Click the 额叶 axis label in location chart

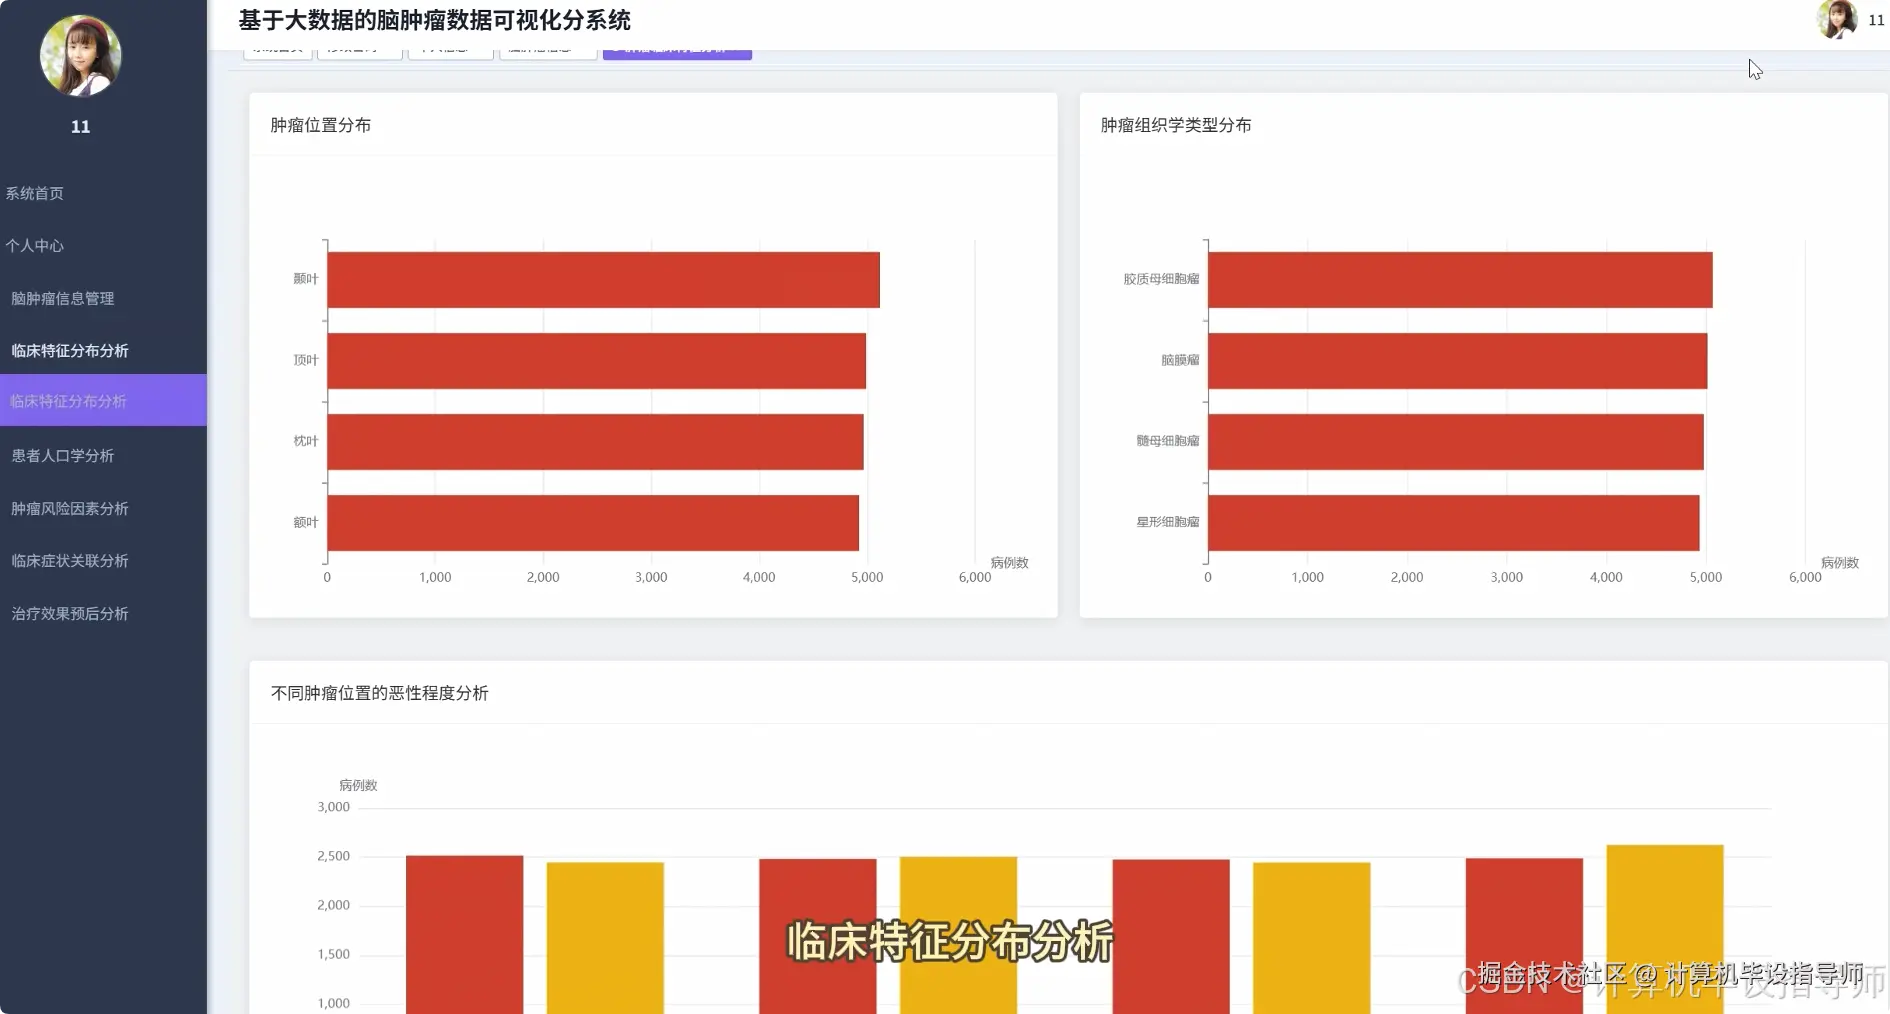(304, 521)
